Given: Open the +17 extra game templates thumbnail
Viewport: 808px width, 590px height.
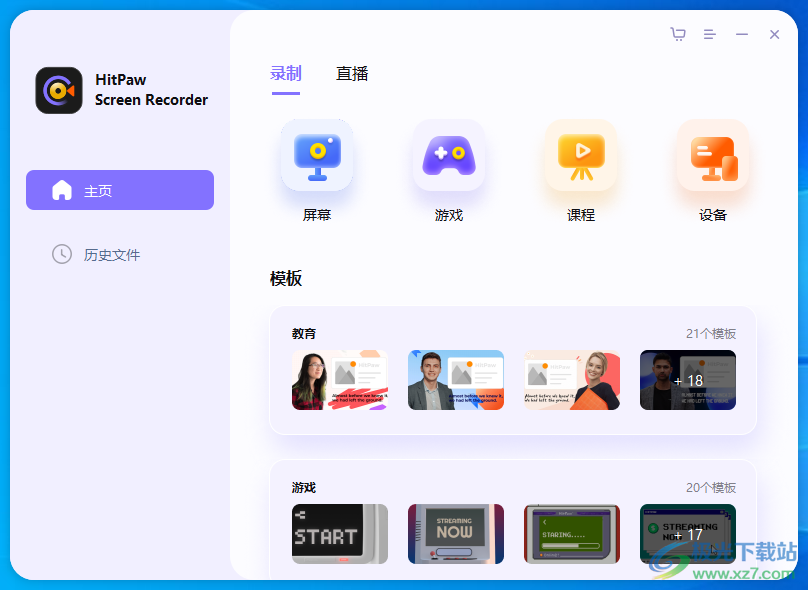Looking at the screenshot, I should 688,534.
